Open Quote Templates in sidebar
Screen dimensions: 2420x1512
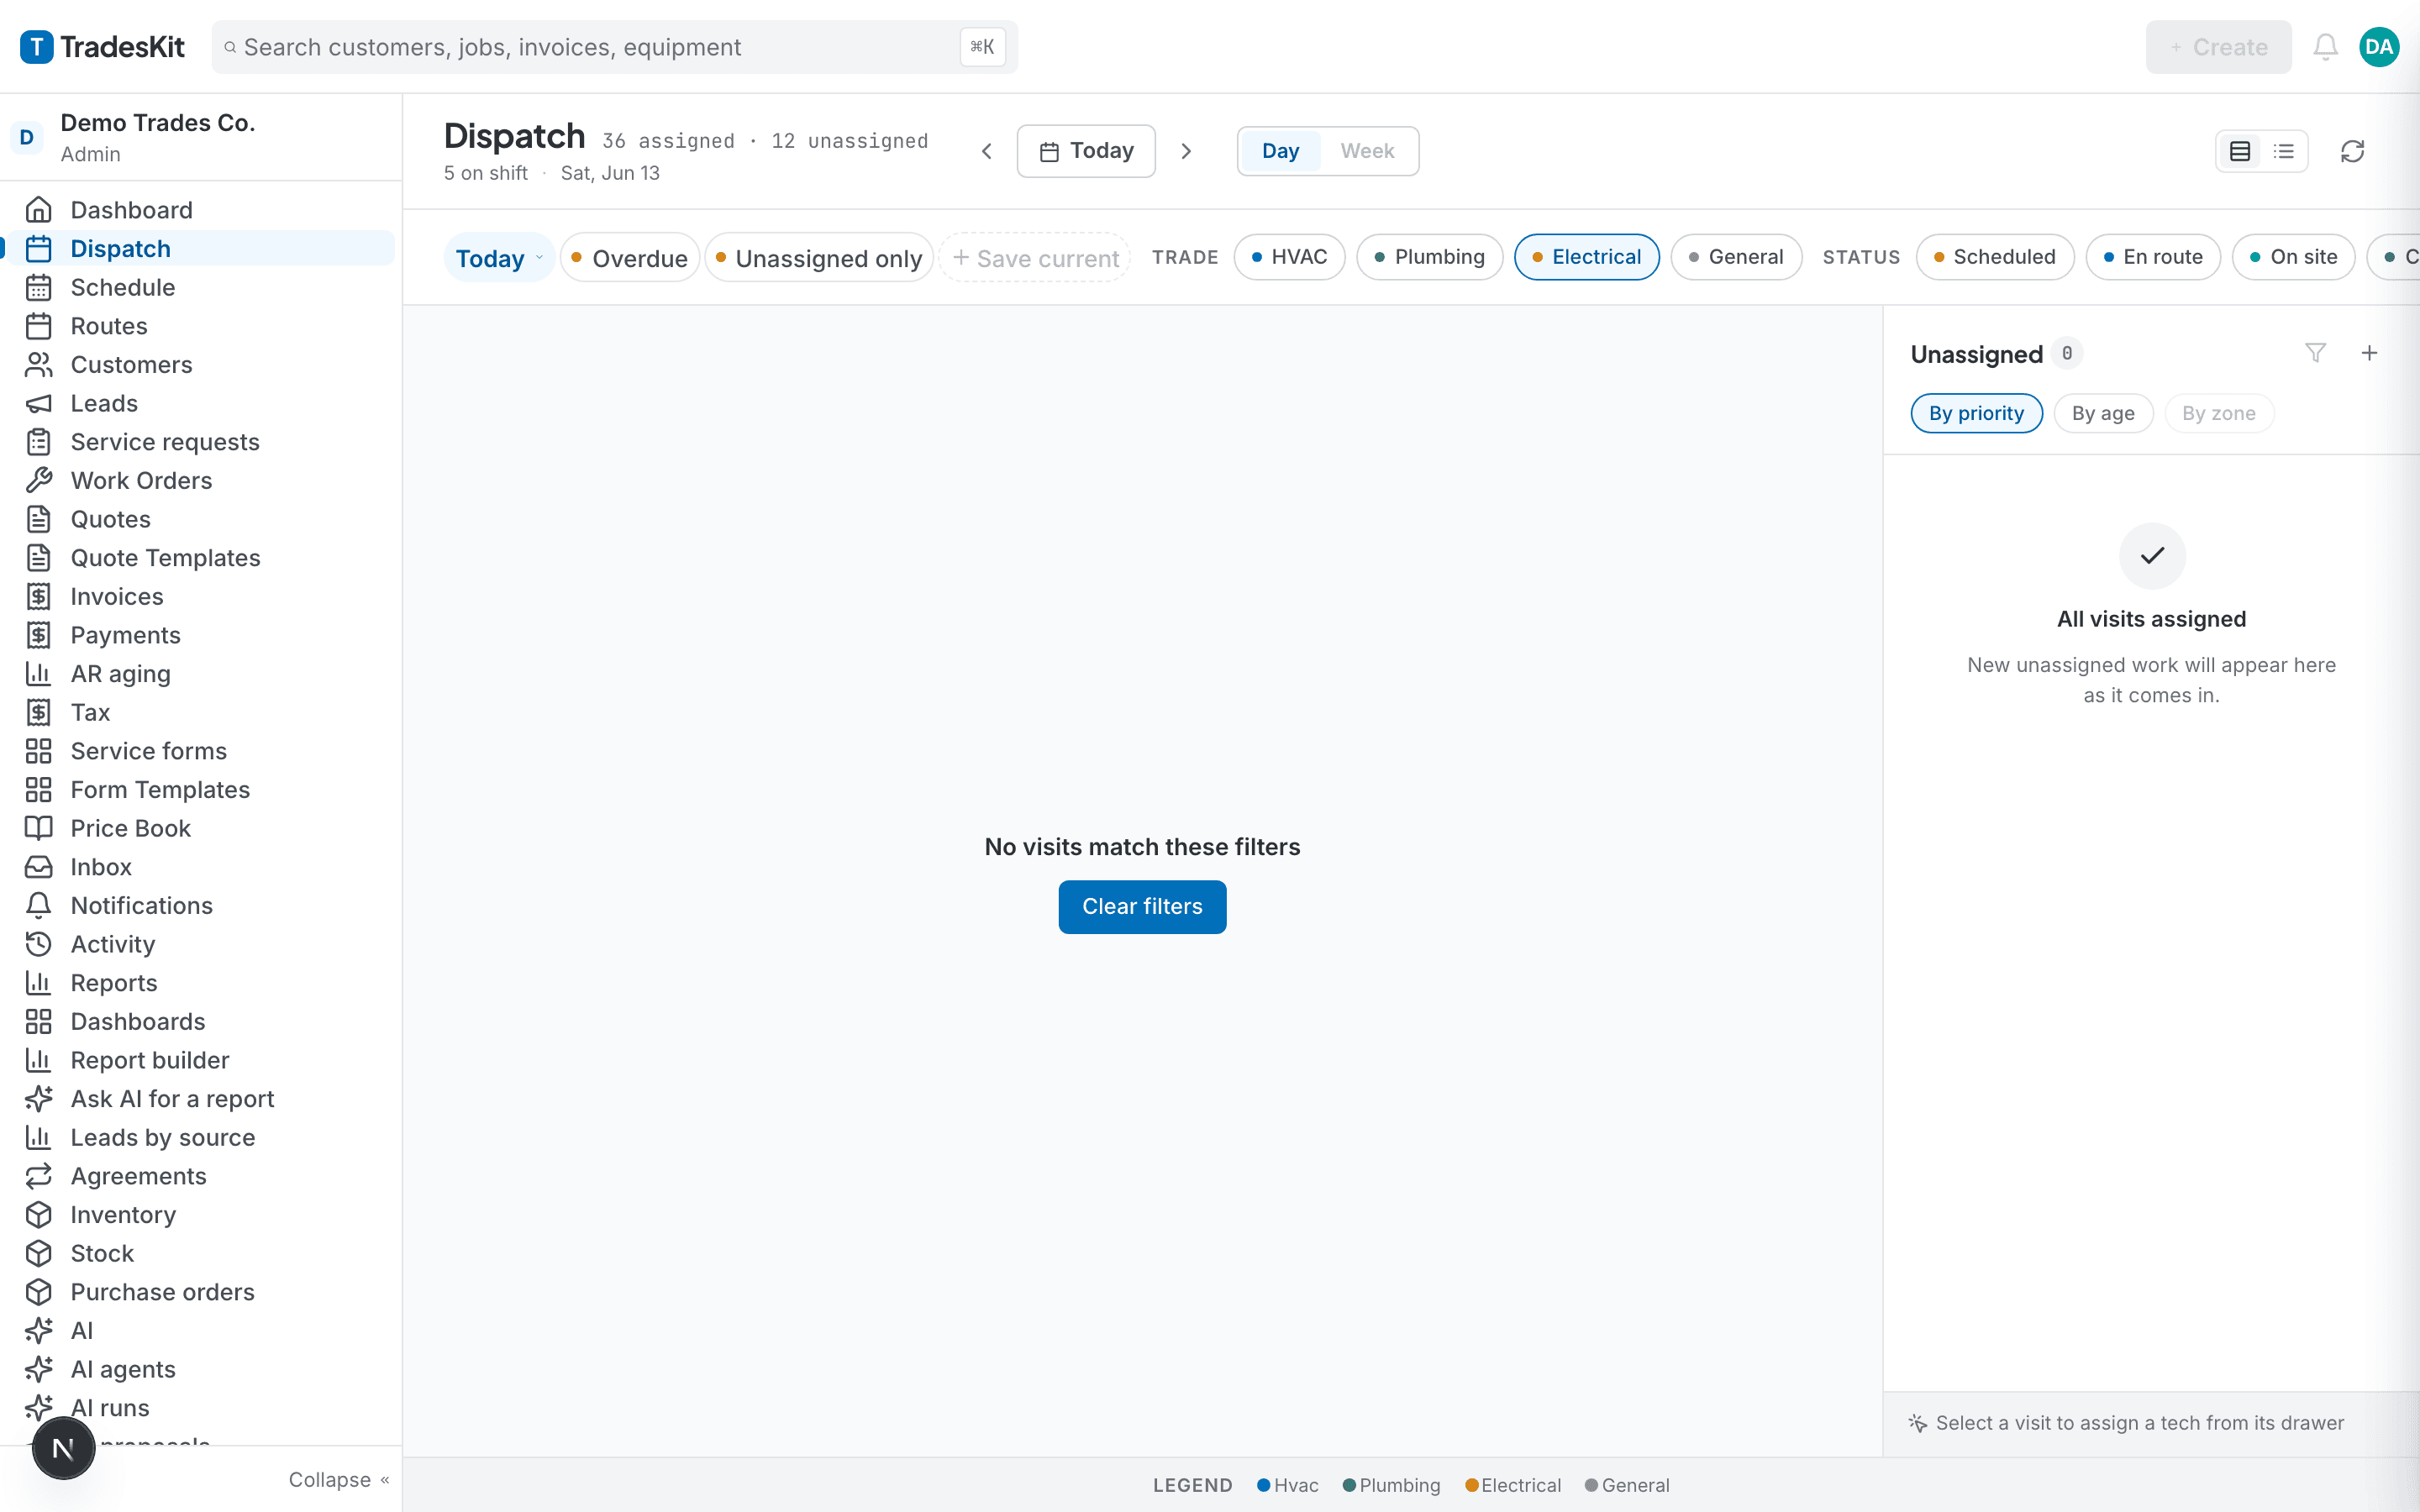pyautogui.click(x=200, y=558)
